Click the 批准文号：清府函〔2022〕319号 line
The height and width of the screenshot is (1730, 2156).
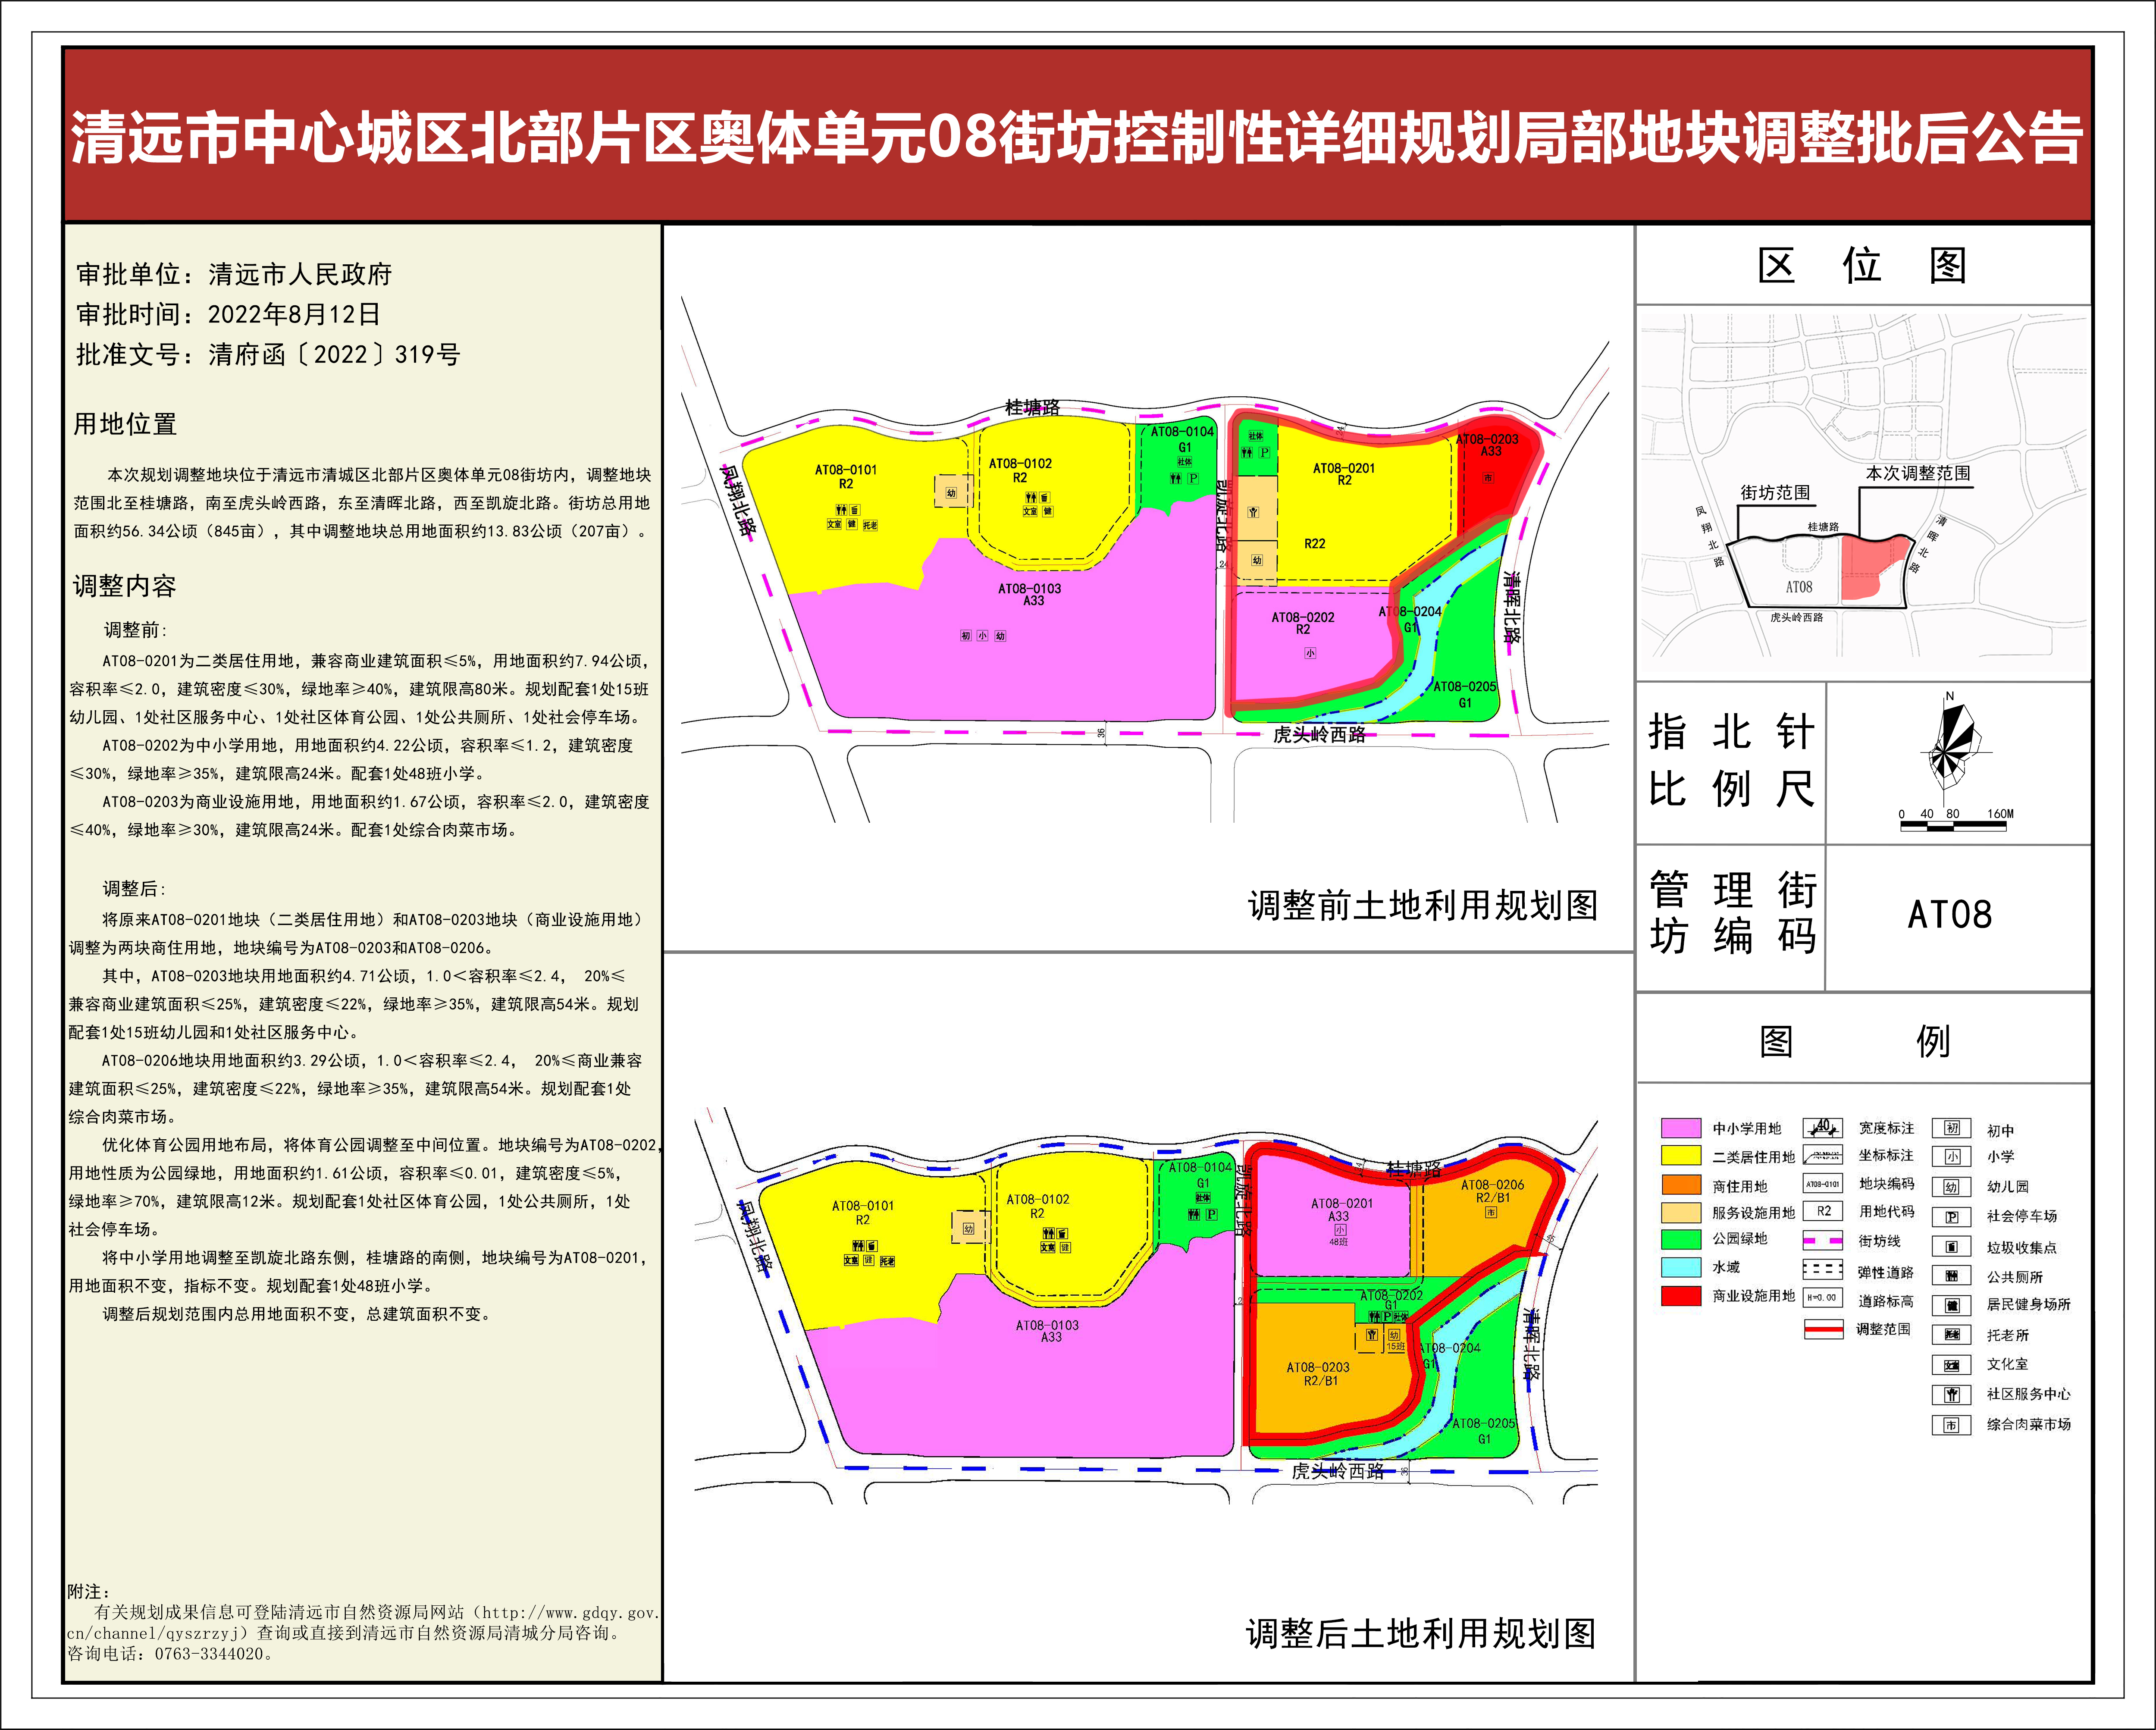pos(268,354)
